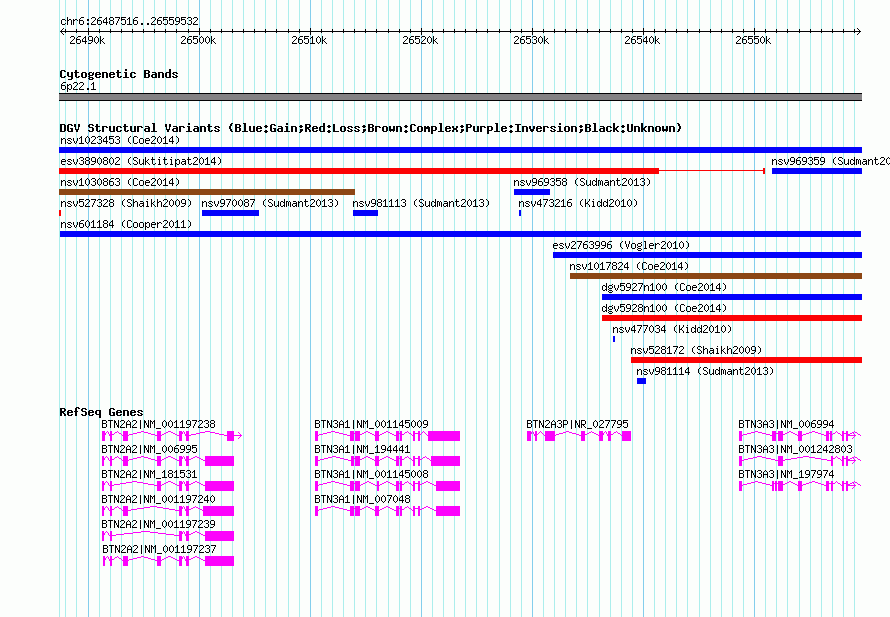Open the nsv477034 (Kidd2010) variant label

pyautogui.click(x=672, y=329)
